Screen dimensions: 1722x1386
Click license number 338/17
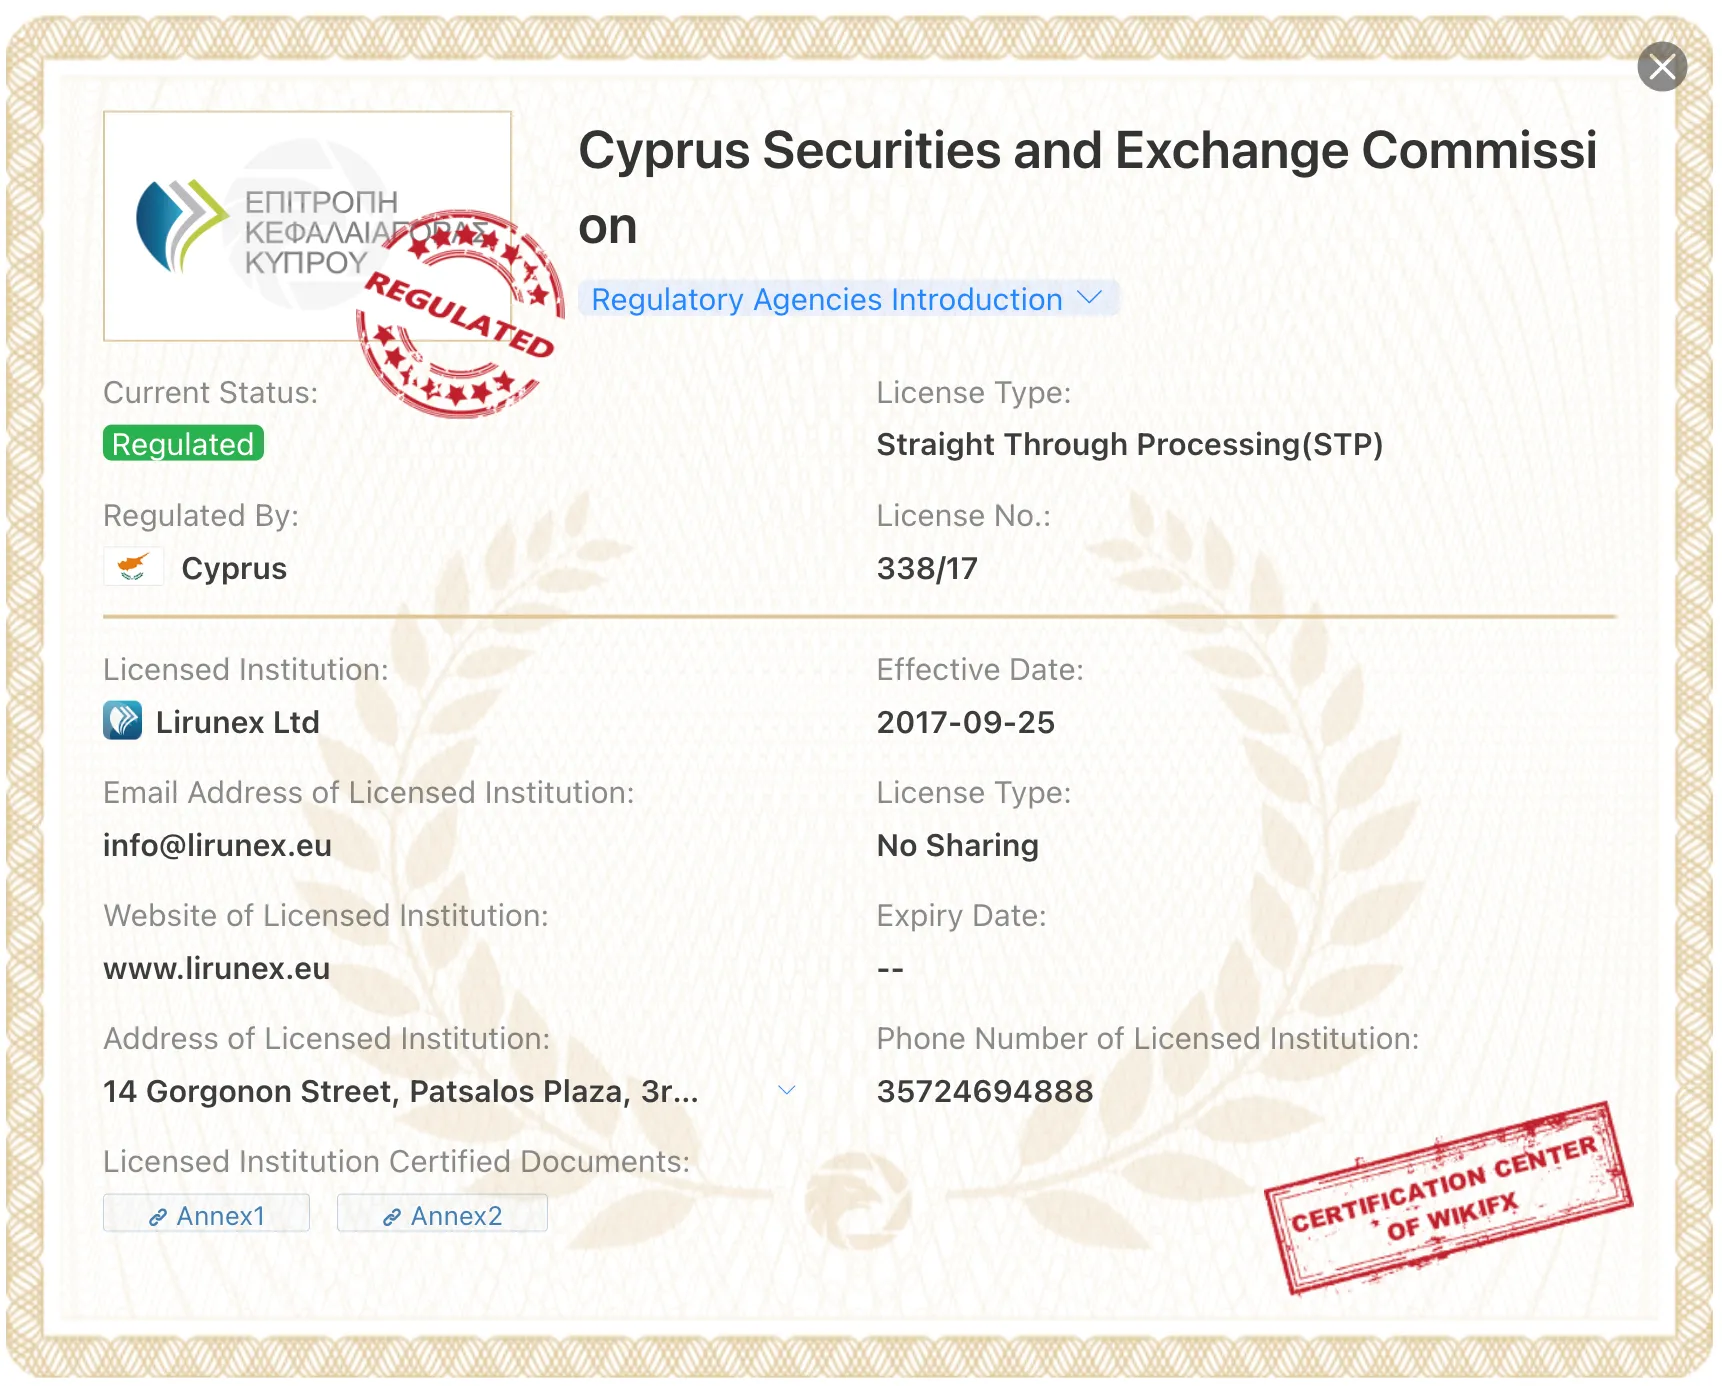pos(927,568)
